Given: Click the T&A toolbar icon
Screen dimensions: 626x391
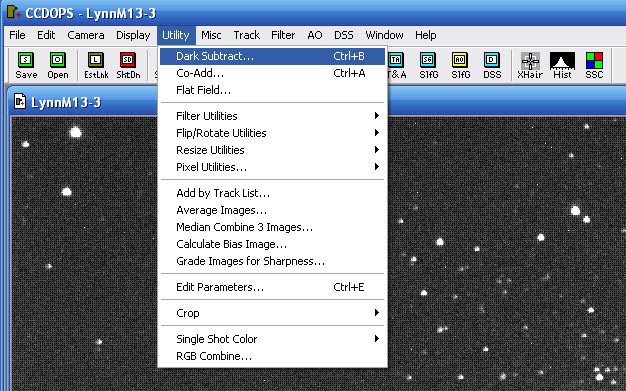Looking at the screenshot, I should coord(396,65).
